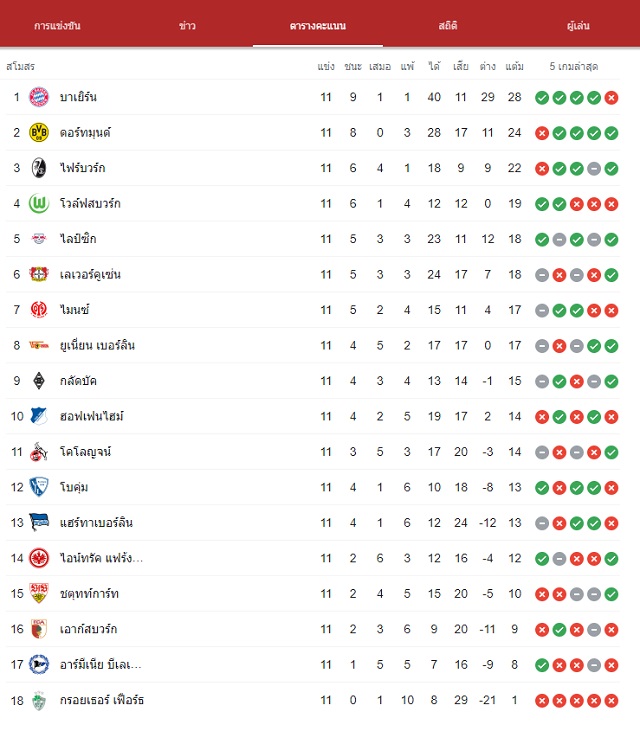Click the Greuther Fürth green crest
640x731 pixels.
pos(39,700)
